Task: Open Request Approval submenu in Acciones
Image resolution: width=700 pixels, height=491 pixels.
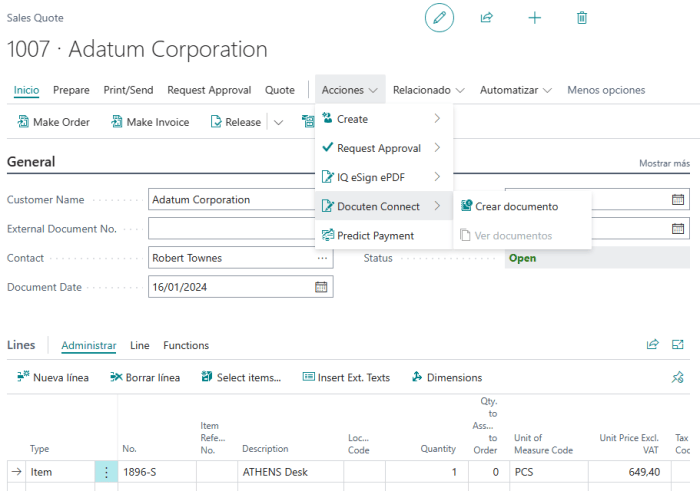Action: click(384, 148)
